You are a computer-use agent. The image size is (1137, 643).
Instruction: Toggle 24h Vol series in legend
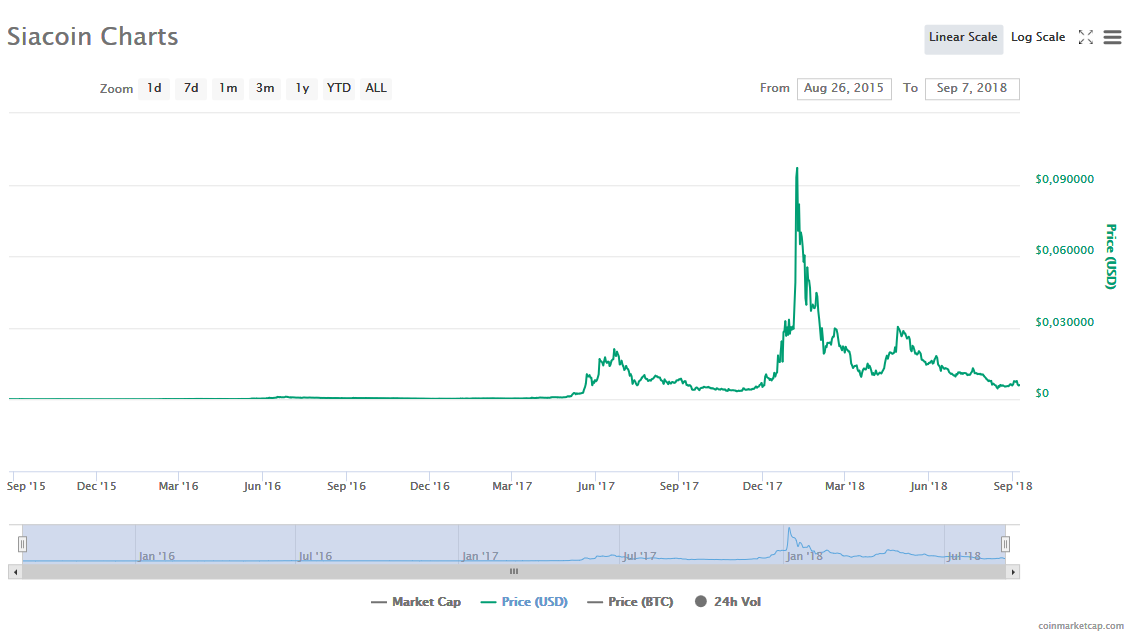pos(728,602)
